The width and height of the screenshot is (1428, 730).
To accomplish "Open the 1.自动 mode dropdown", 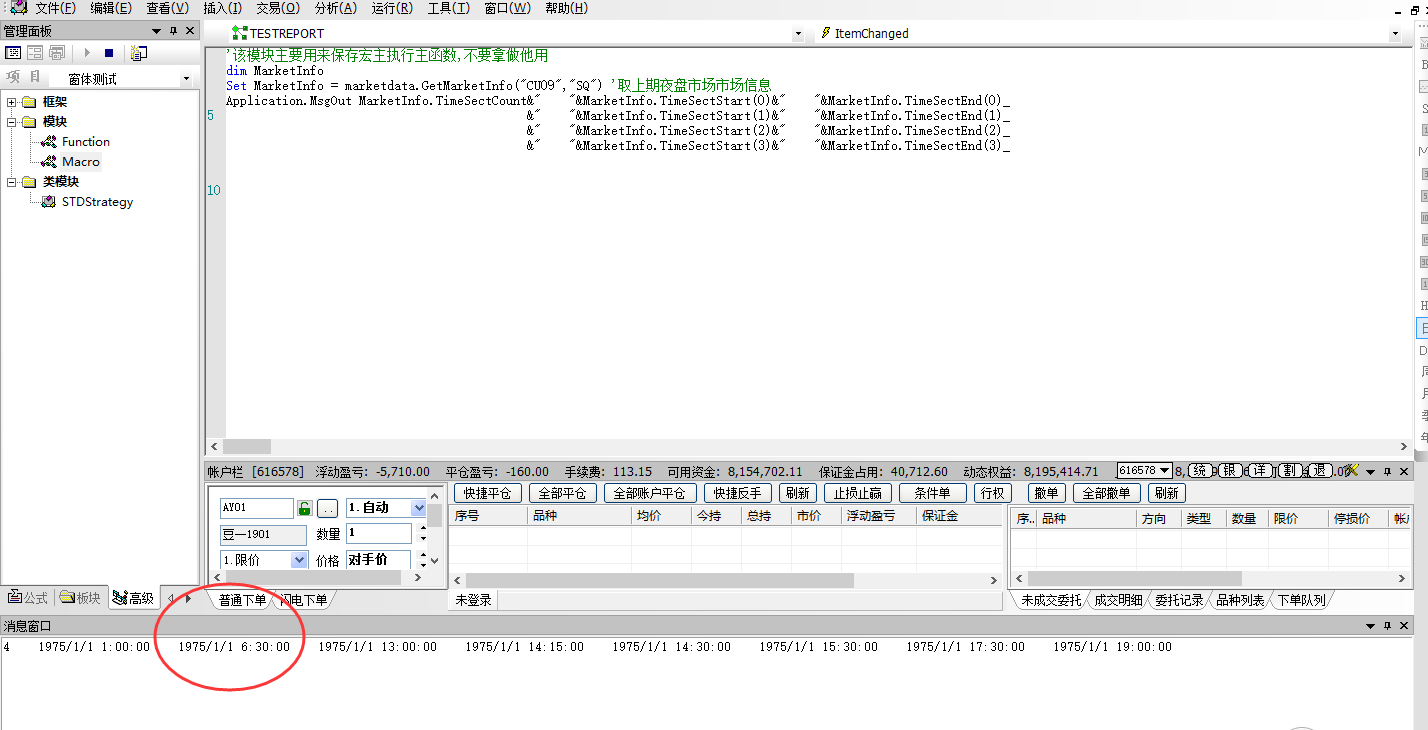I will pos(419,508).
